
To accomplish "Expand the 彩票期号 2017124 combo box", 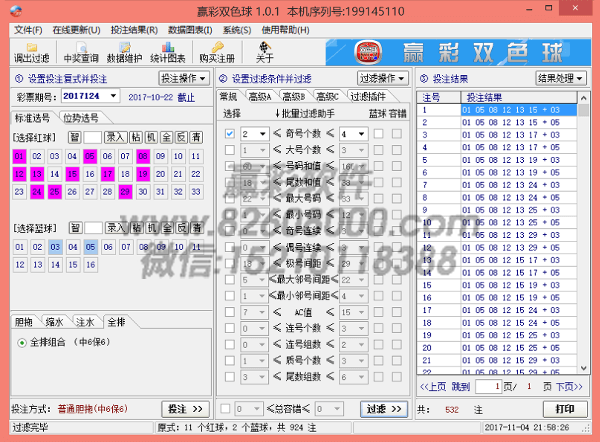I will (x=113, y=96).
